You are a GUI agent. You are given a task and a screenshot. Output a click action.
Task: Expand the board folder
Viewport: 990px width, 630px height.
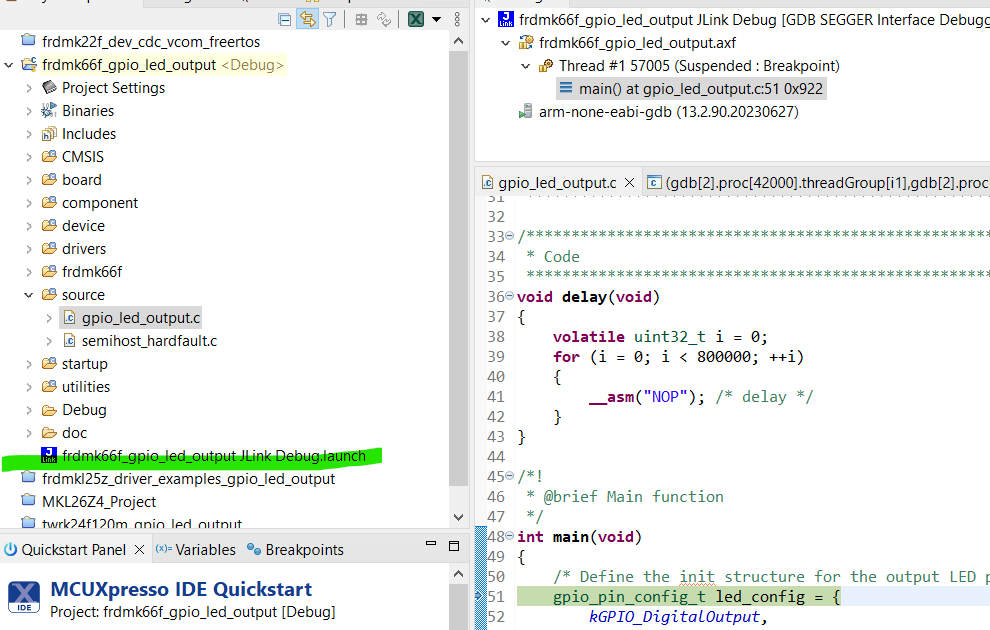click(x=29, y=180)
